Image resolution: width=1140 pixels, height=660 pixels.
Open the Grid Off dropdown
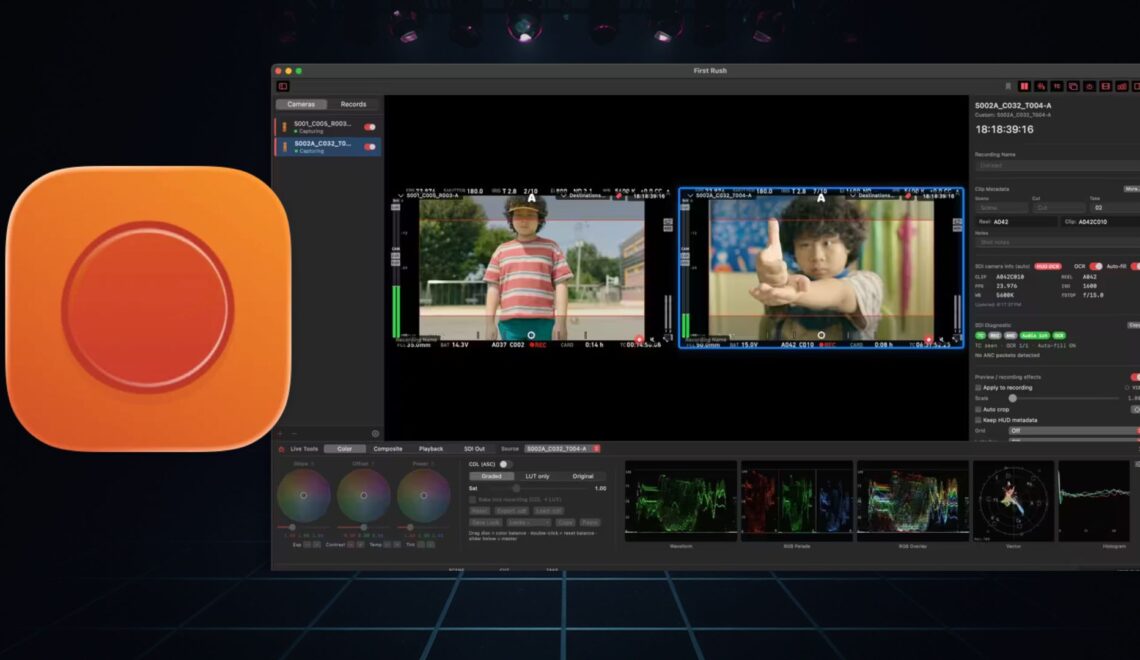click(x=1073, y=430)
